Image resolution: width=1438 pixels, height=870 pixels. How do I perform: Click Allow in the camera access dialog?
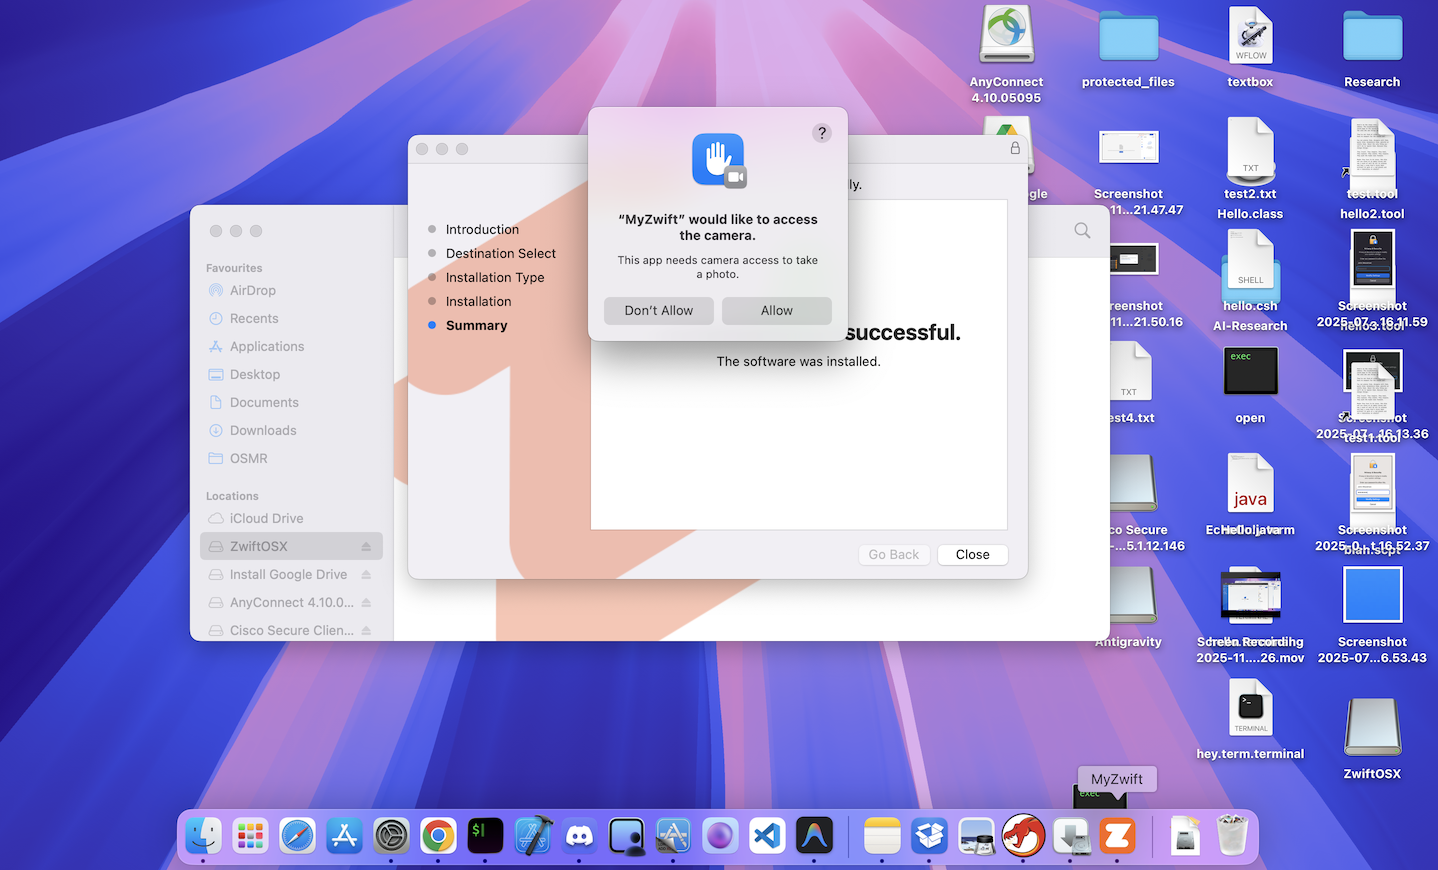(x=776, y=311)
